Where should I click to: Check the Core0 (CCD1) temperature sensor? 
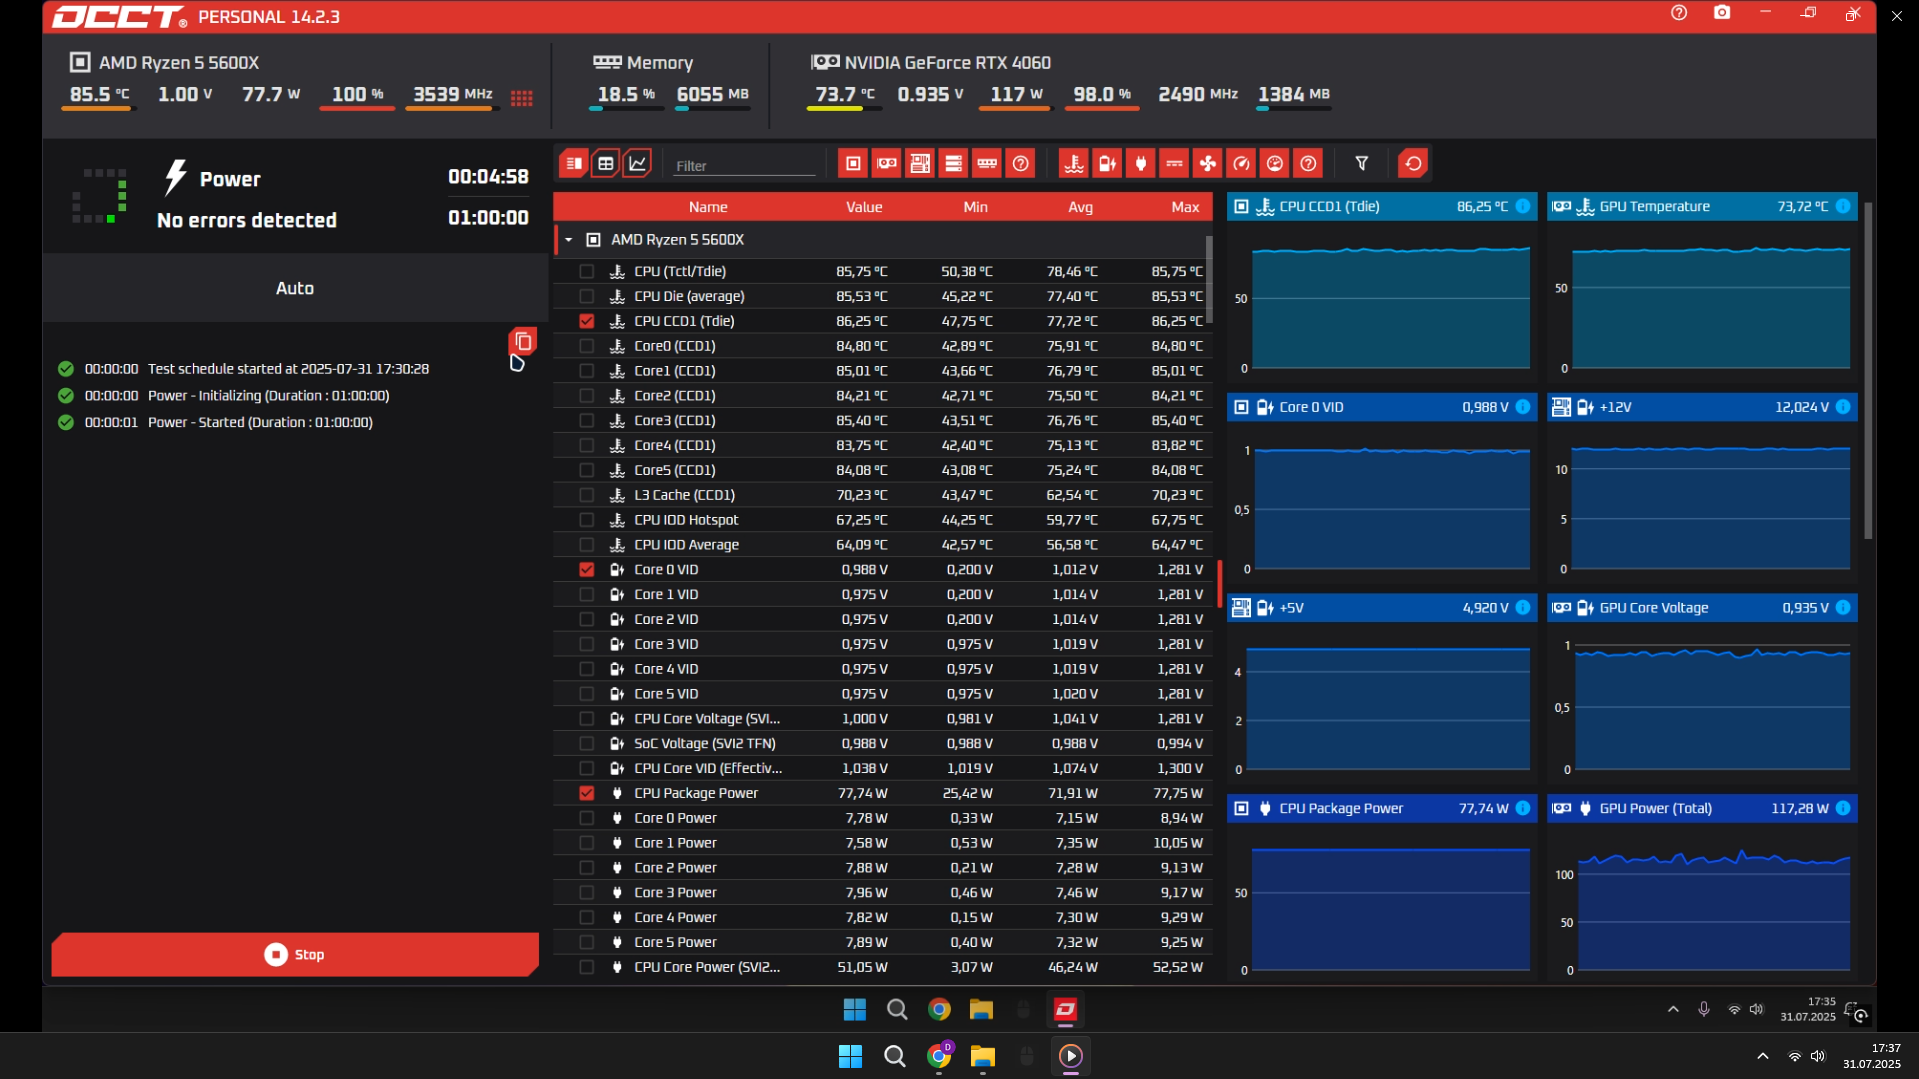point(587,346)
